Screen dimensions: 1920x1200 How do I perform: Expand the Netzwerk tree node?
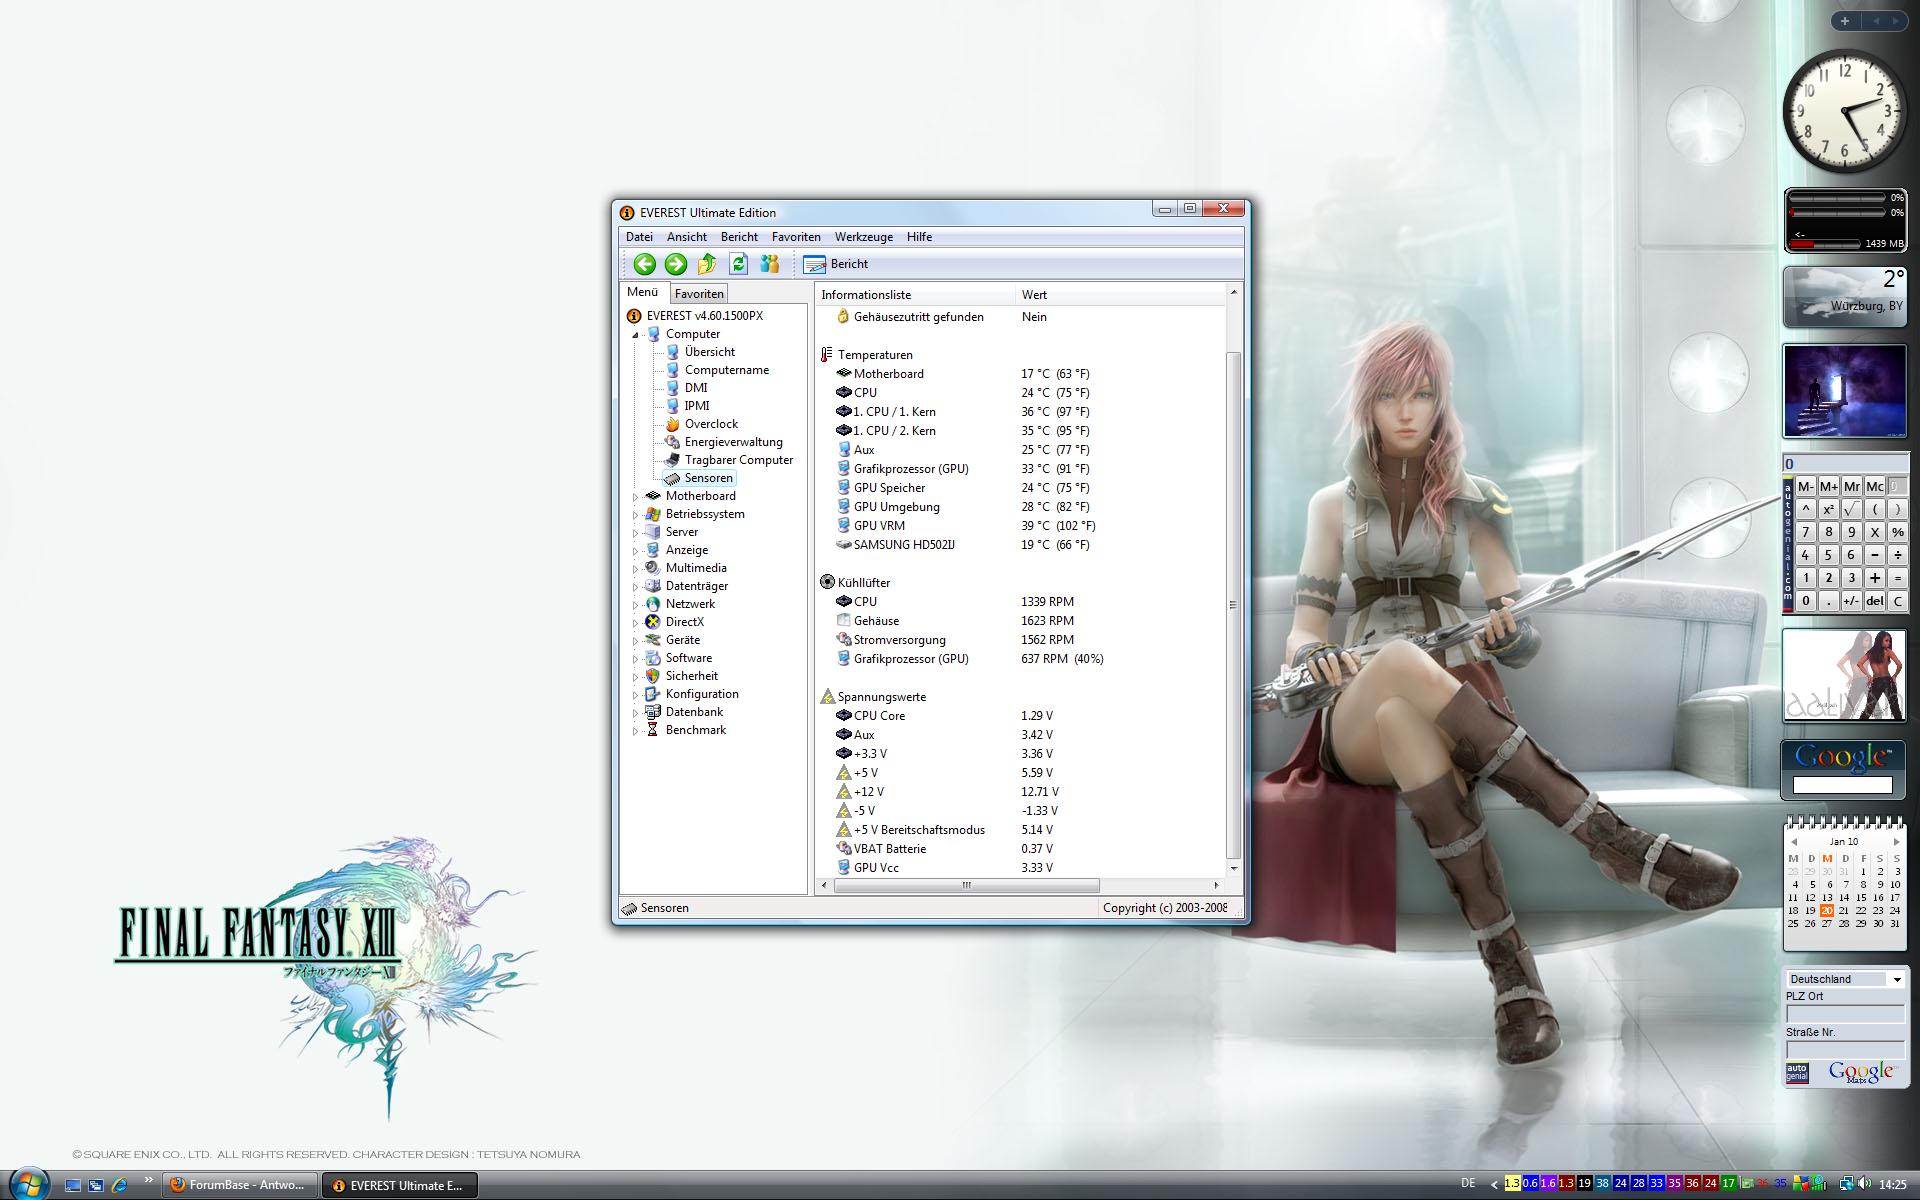click(x=635, y=605)
